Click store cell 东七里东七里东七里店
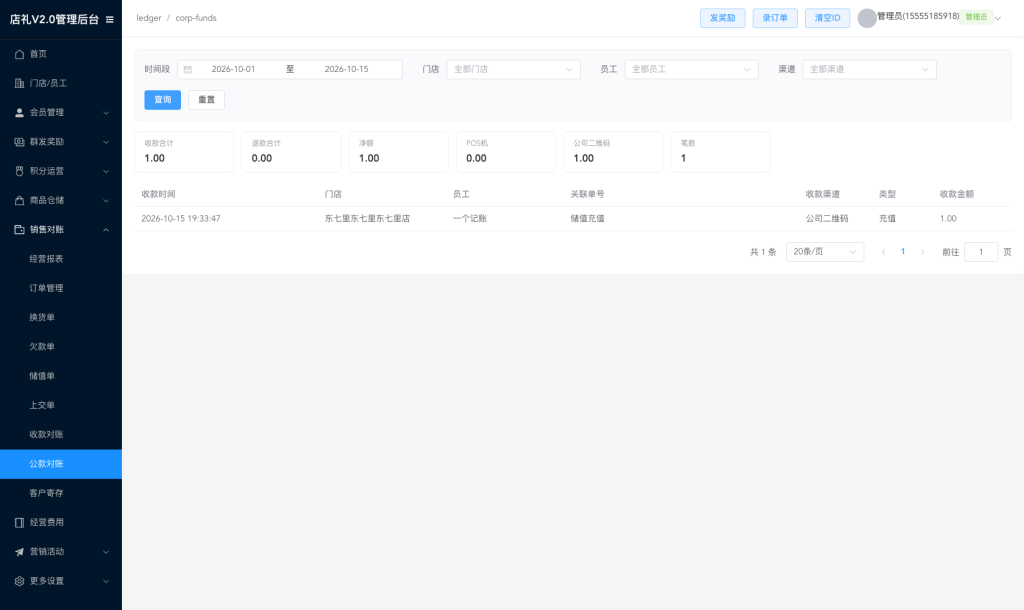 [x=367, y=219]
